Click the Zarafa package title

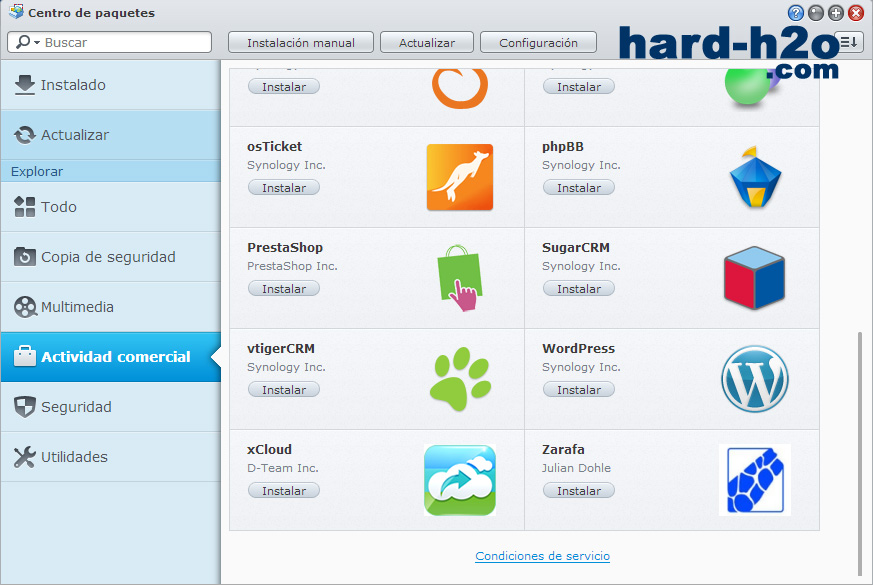click(x=563, y=449)
